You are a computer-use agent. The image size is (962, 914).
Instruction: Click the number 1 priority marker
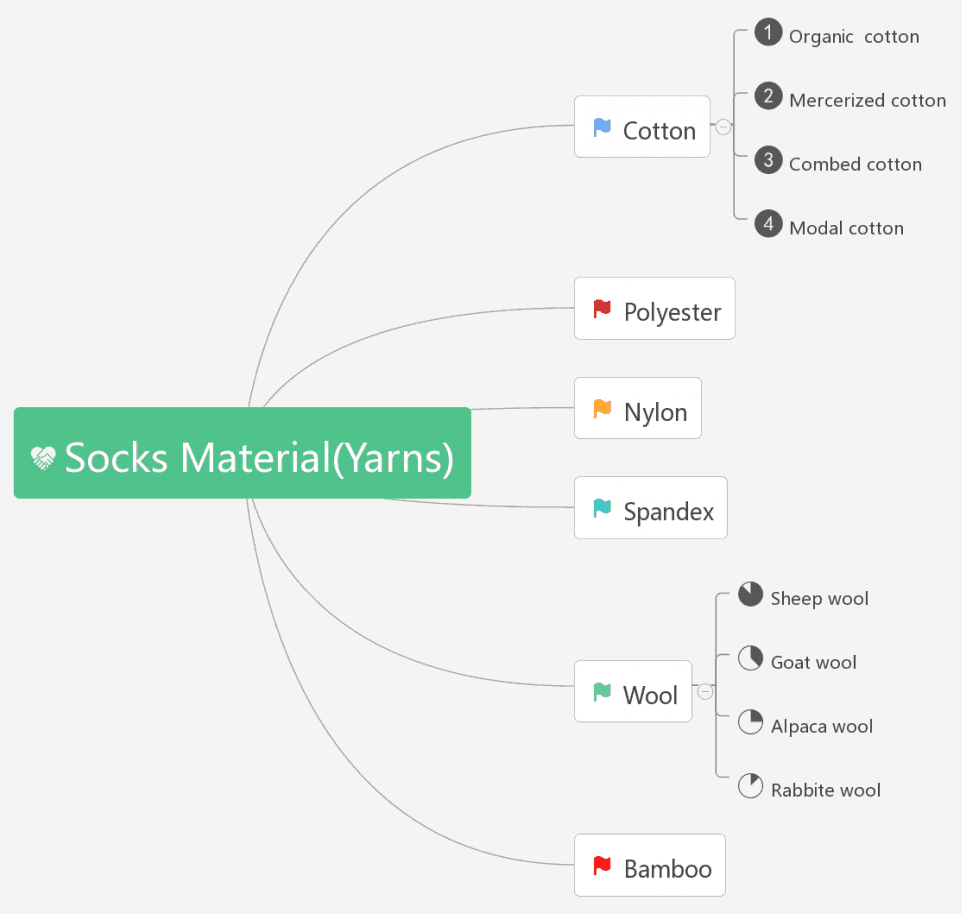pos(768,33)
